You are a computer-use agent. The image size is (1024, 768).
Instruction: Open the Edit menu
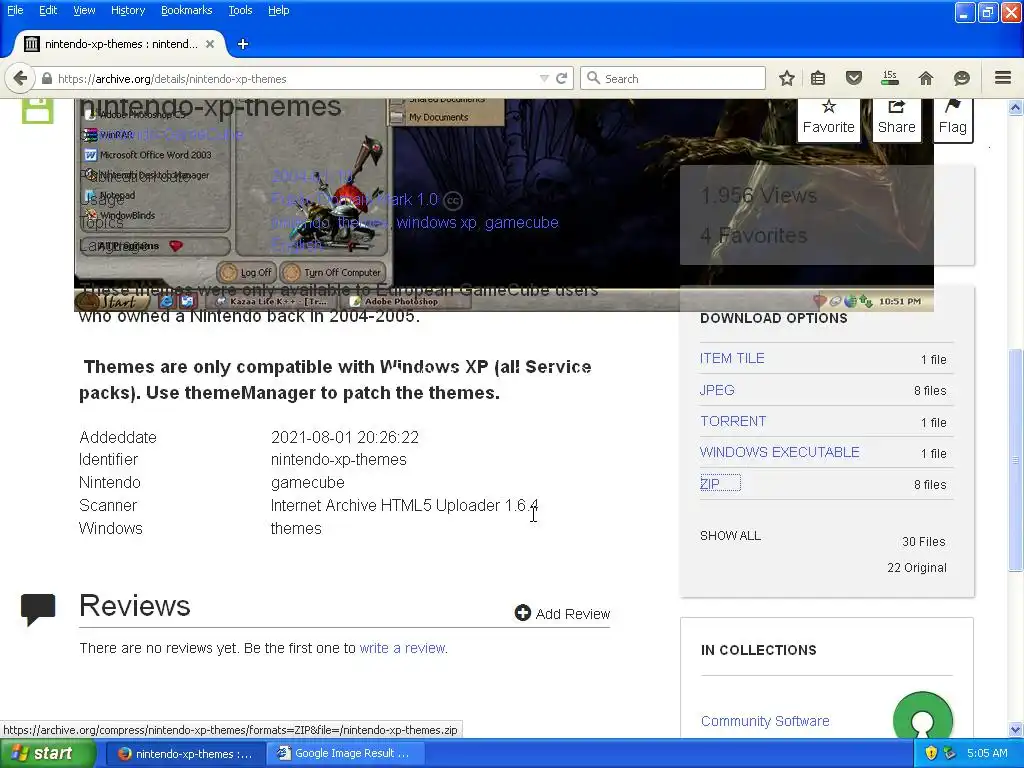tap(48, 10)
